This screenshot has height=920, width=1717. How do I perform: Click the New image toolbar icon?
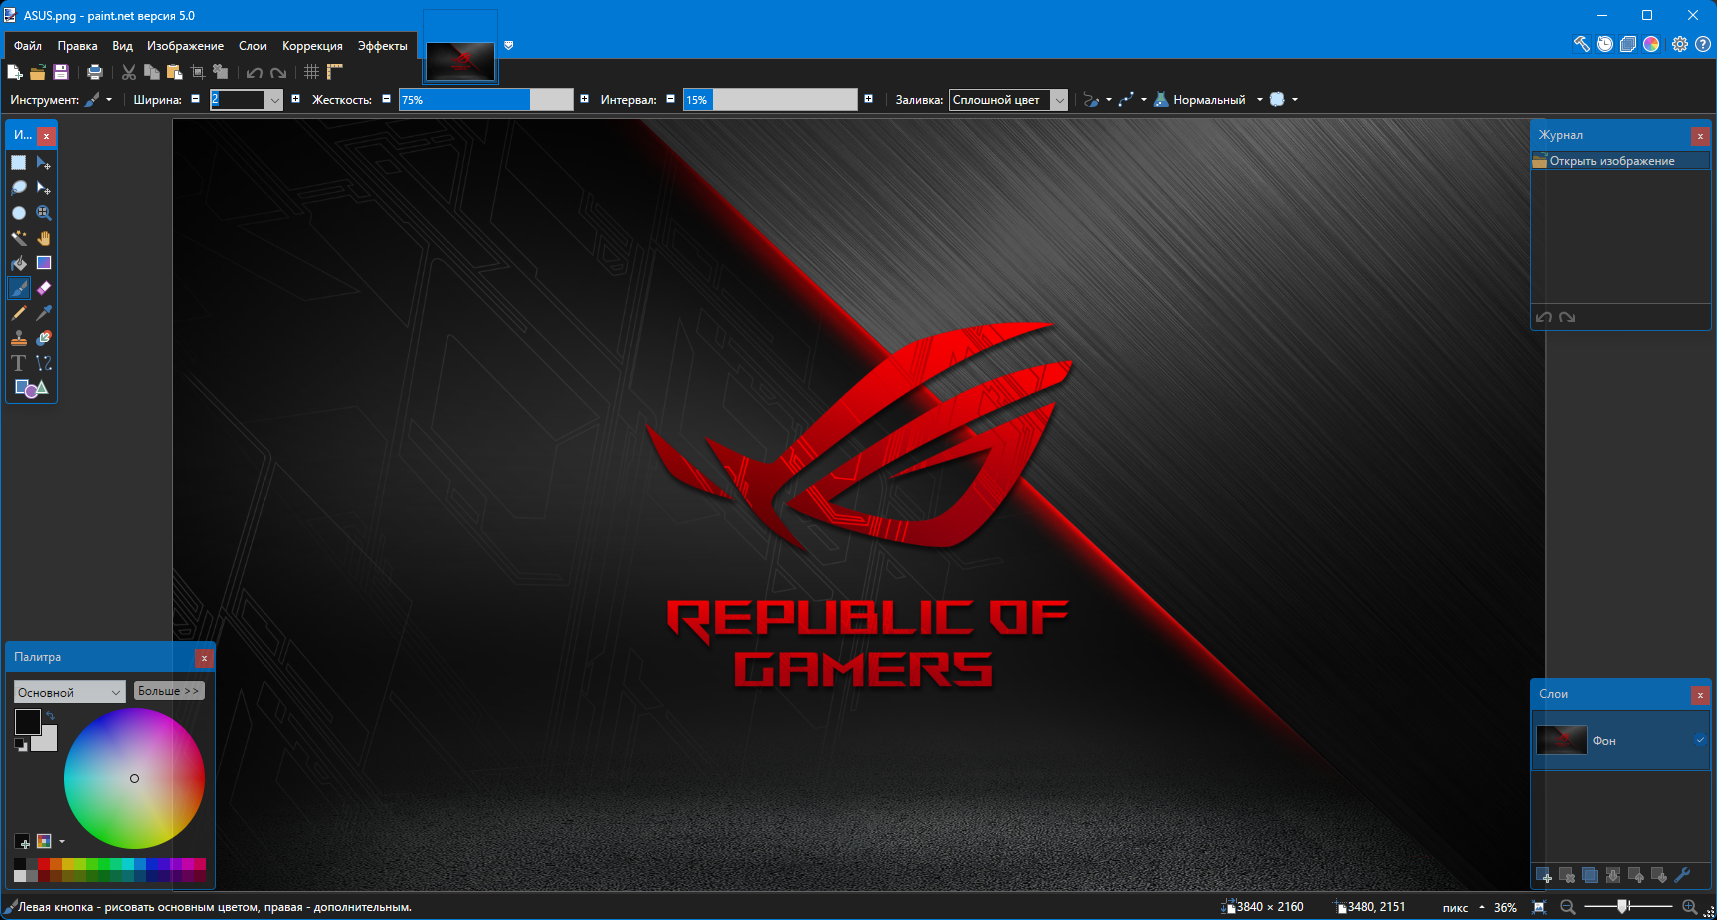click(15, 72)
